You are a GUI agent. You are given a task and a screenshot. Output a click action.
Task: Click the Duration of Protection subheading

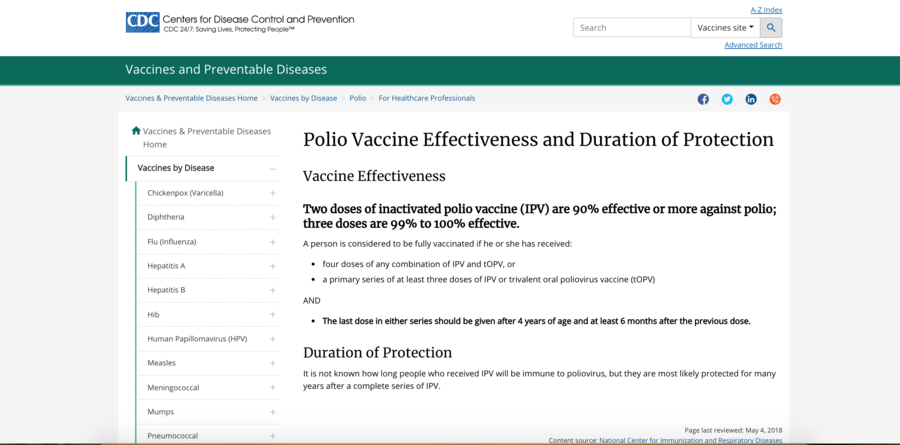pyautogui.click(x=378, y=352)
